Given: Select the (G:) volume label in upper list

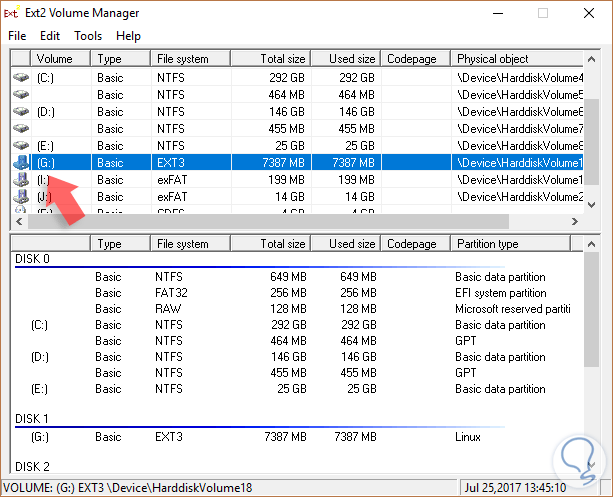Looking at the screenshot, I should tap(46, 163).
